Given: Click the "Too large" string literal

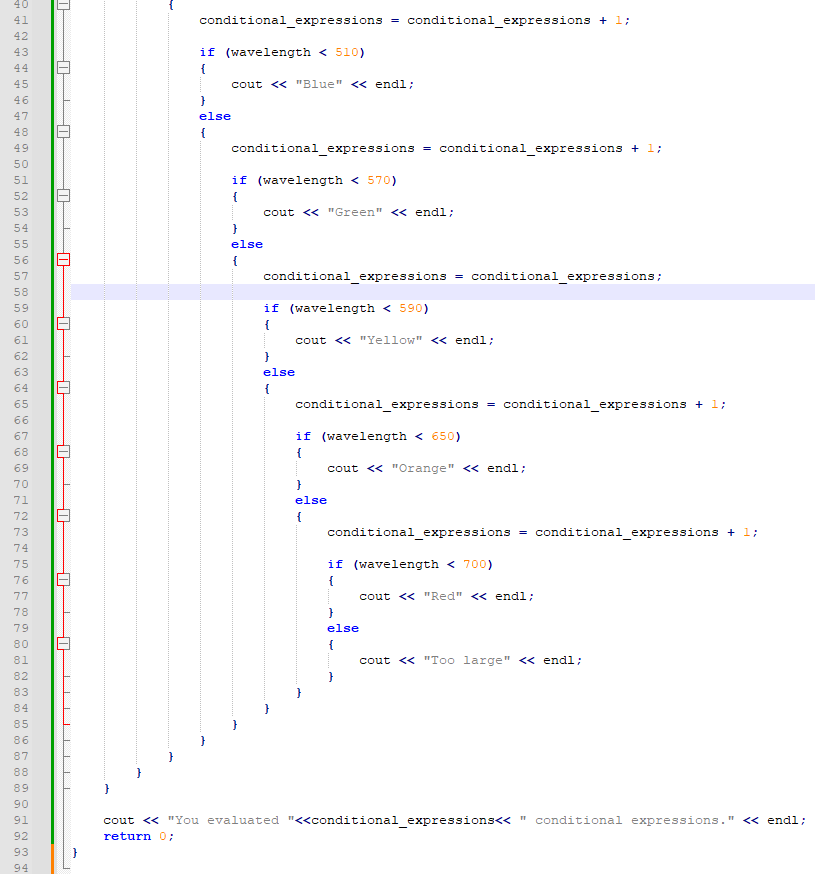Looking at the screenshot, I should (467, 660).
